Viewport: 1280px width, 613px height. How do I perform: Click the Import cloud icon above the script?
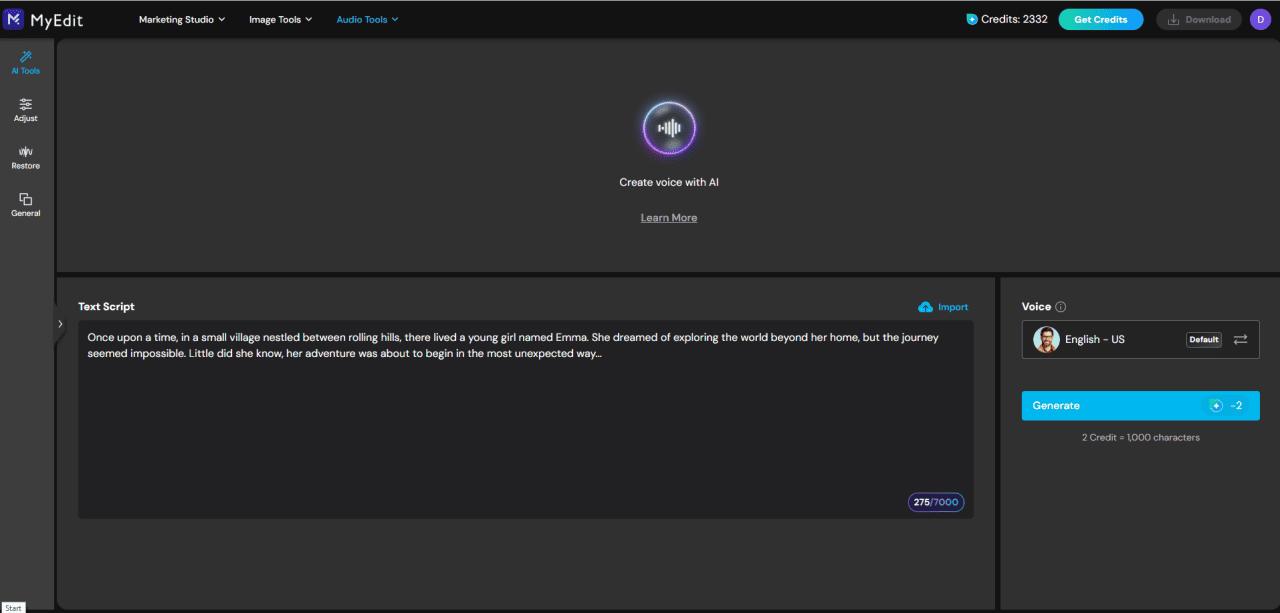tap(925, 307)
